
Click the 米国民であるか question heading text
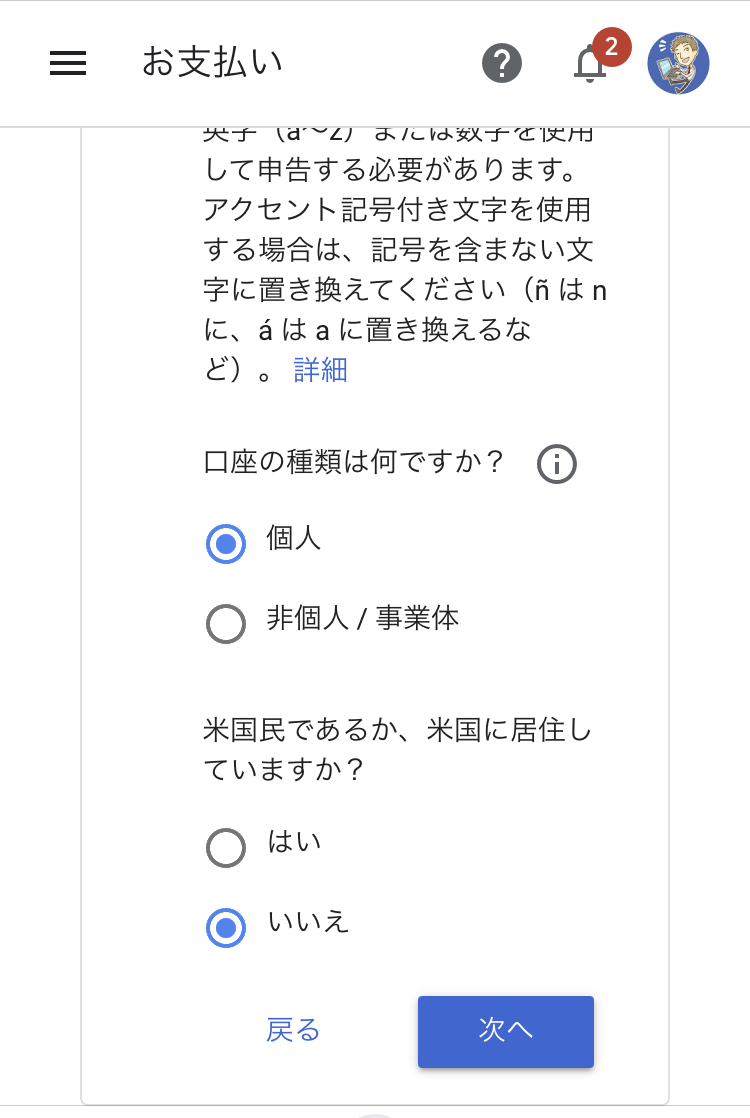(398, 749)
